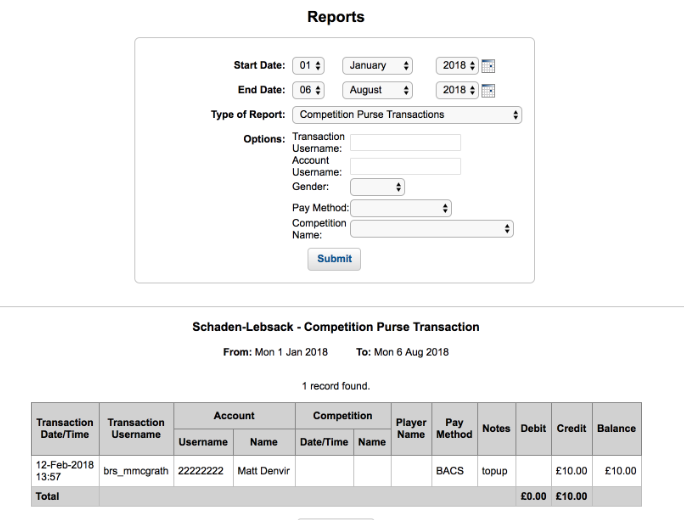The image size is (684, 520).
Task: Click the Balance column header
Action: pyautogui.click(x=617, y=429)
